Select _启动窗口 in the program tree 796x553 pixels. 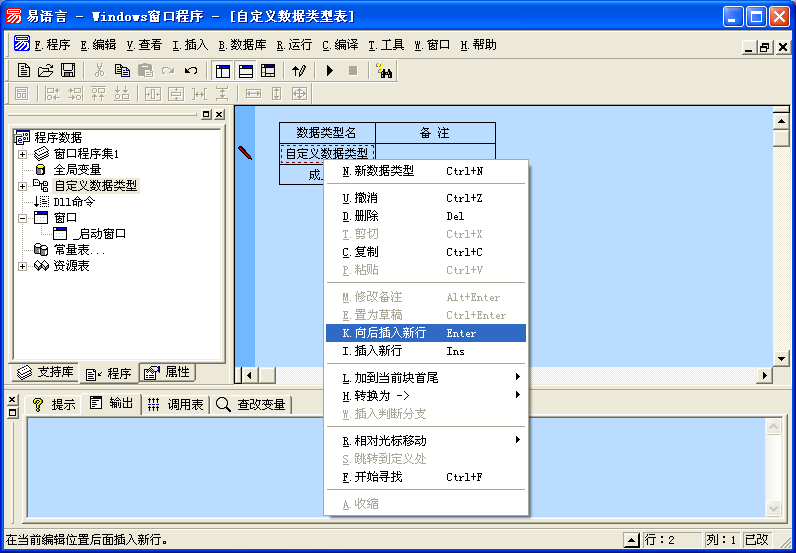pyautogui.click(x=98, y=234)
